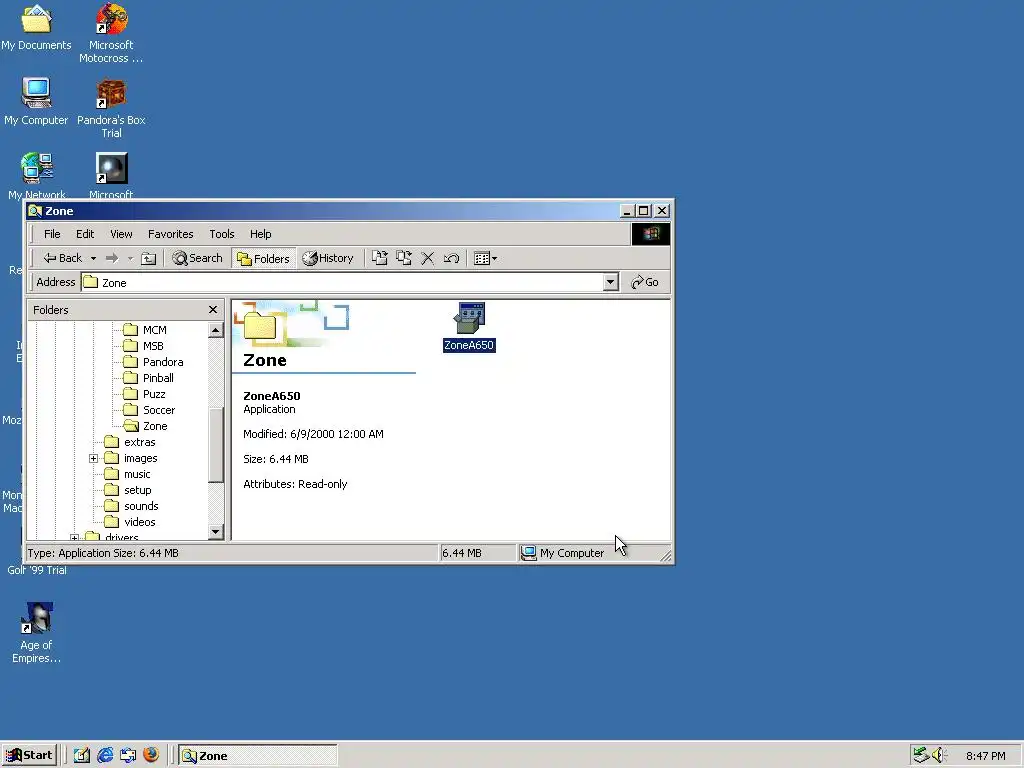Screen dimensions: 1024x768
Task: Open the Help menu
Action: (x=261, y=234)
